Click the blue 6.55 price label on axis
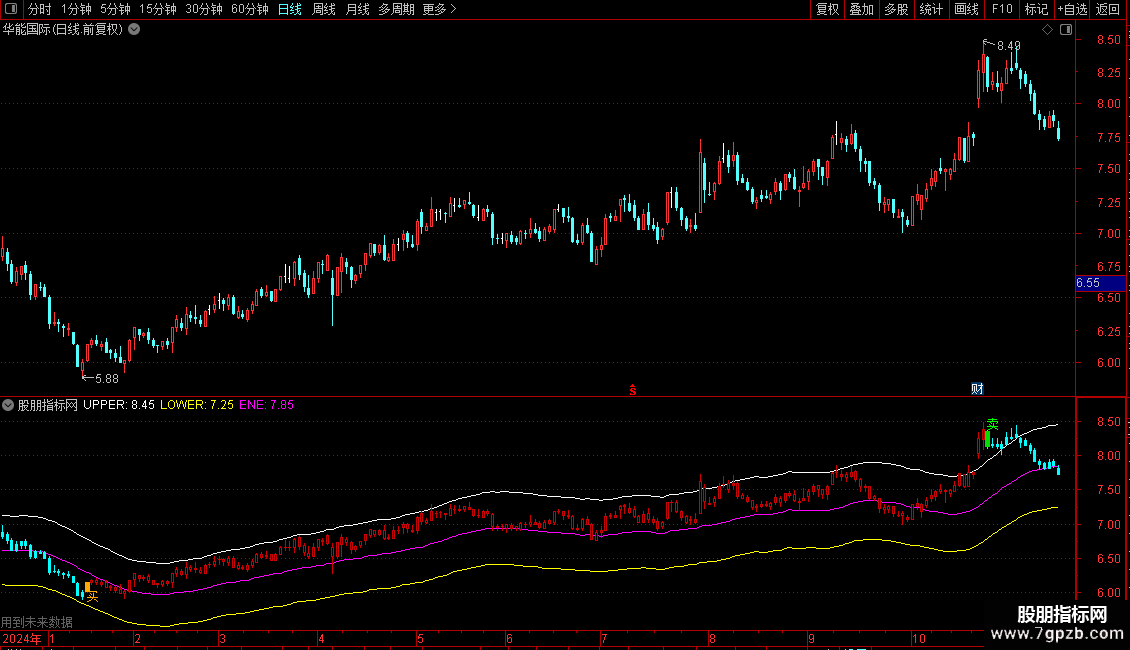 1100,283
